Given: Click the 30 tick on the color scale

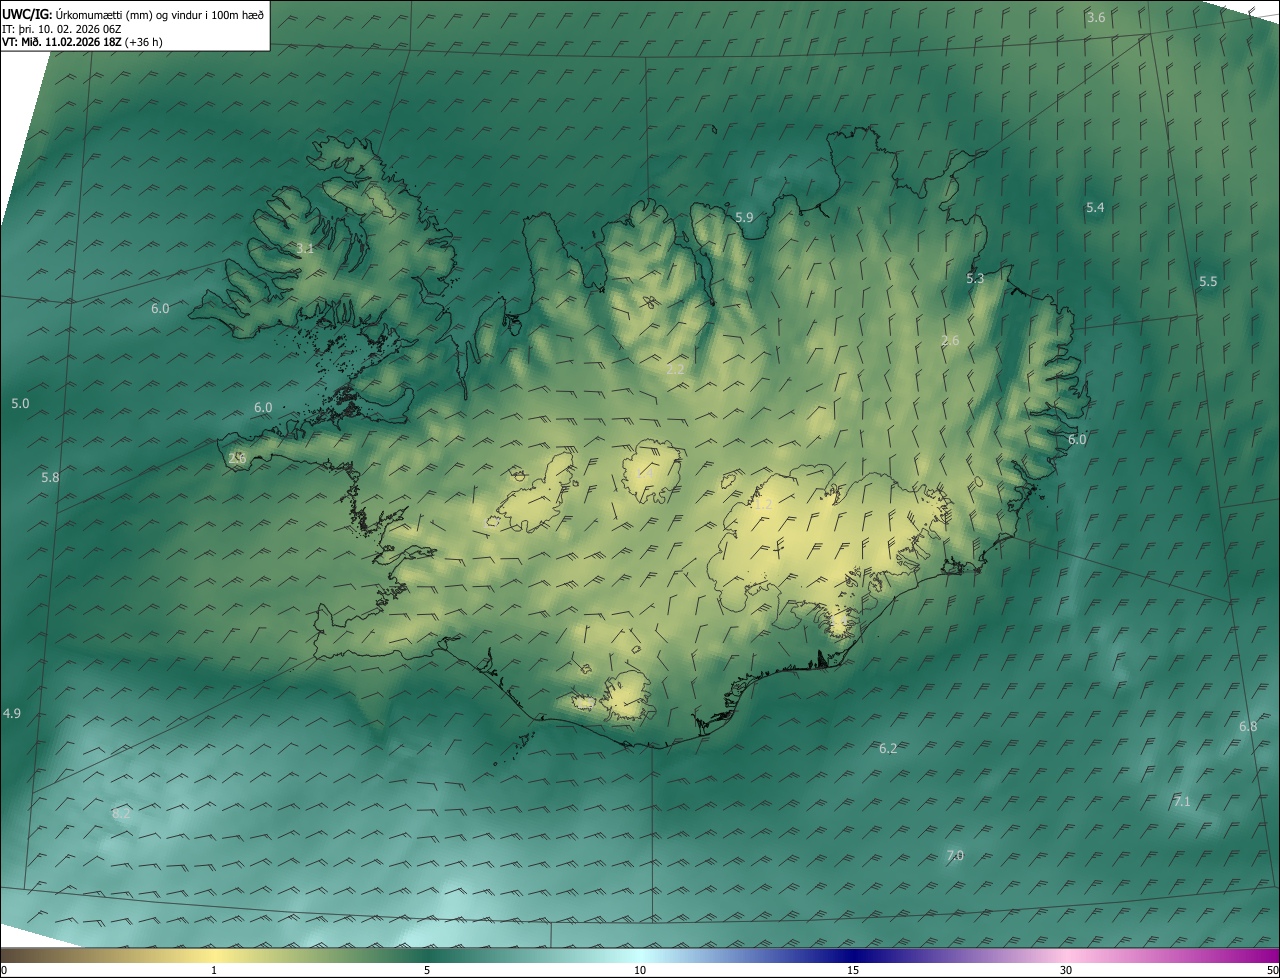Looking at the screenshot, I should (x=1066, y=970).
